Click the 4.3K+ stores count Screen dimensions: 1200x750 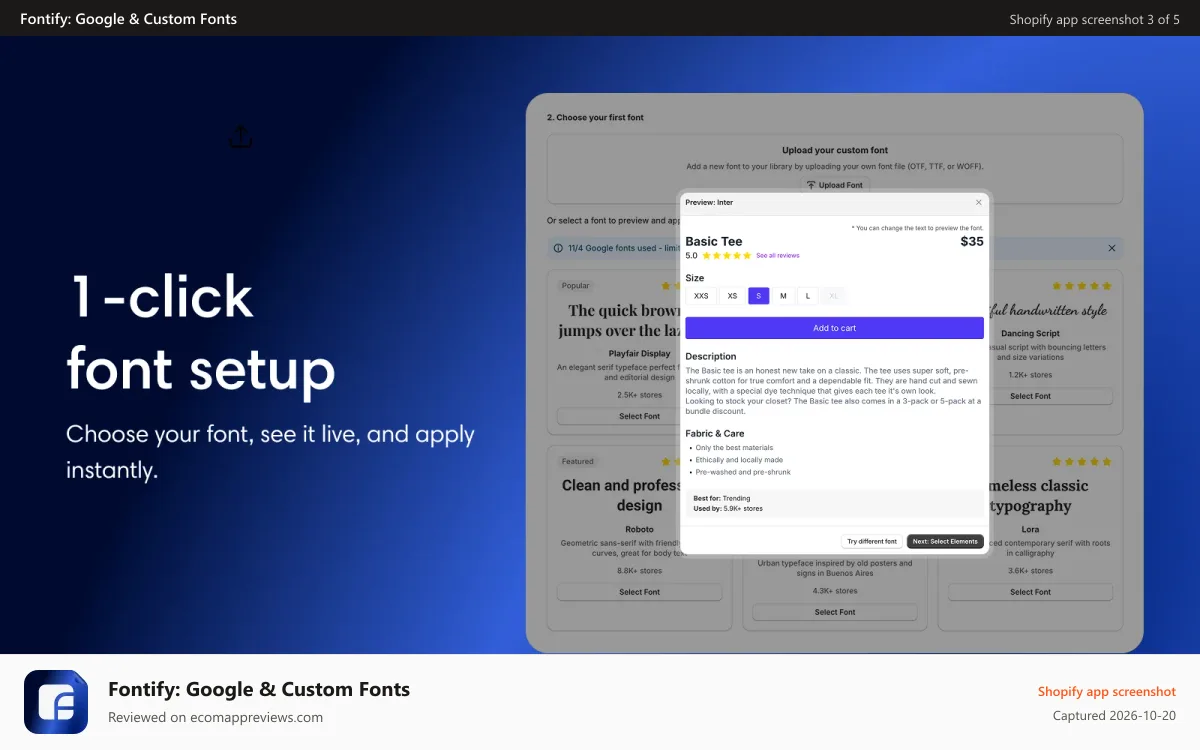point(835,591)
